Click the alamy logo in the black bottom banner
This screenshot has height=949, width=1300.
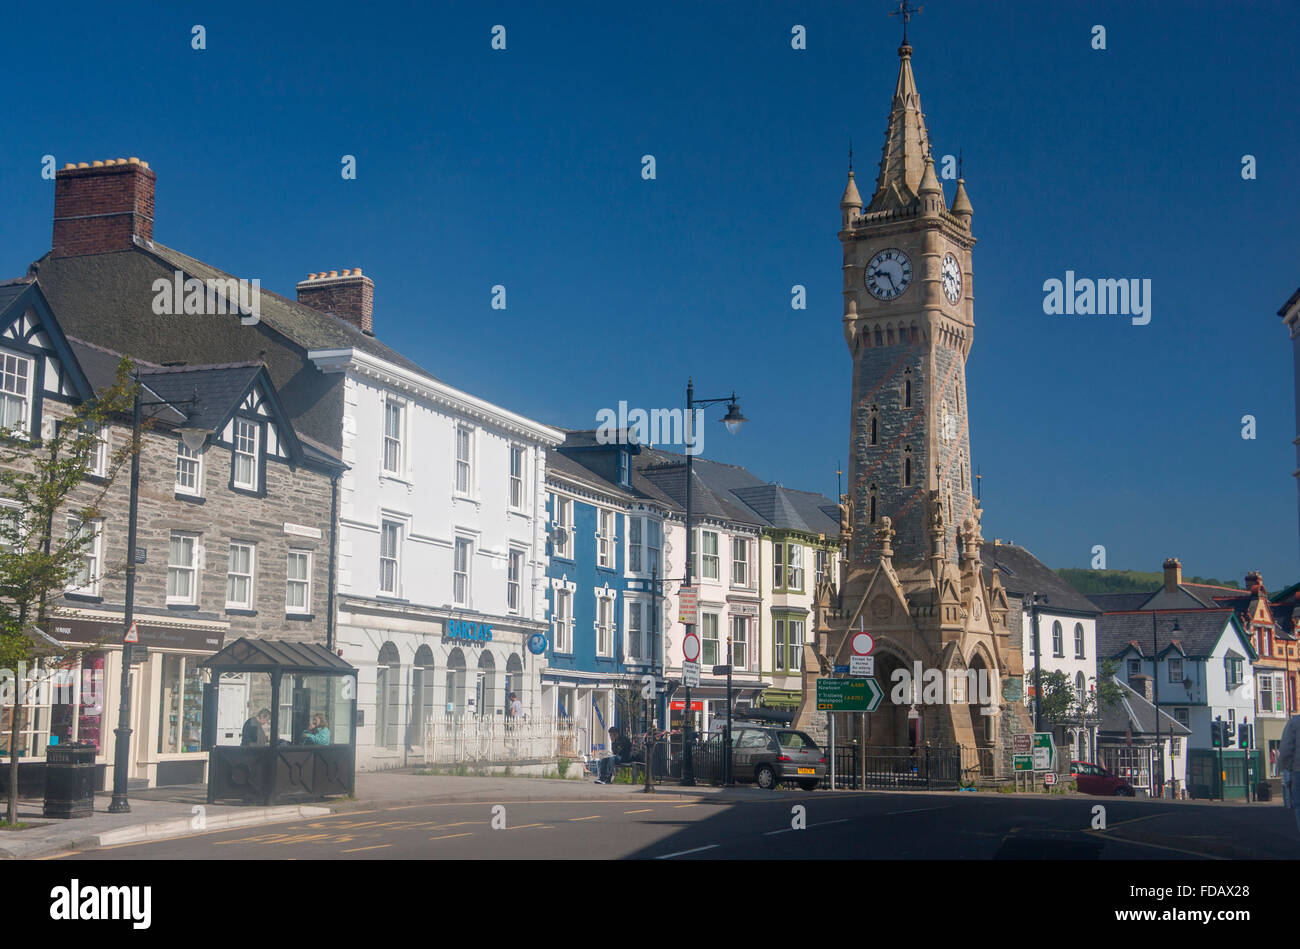101,904
